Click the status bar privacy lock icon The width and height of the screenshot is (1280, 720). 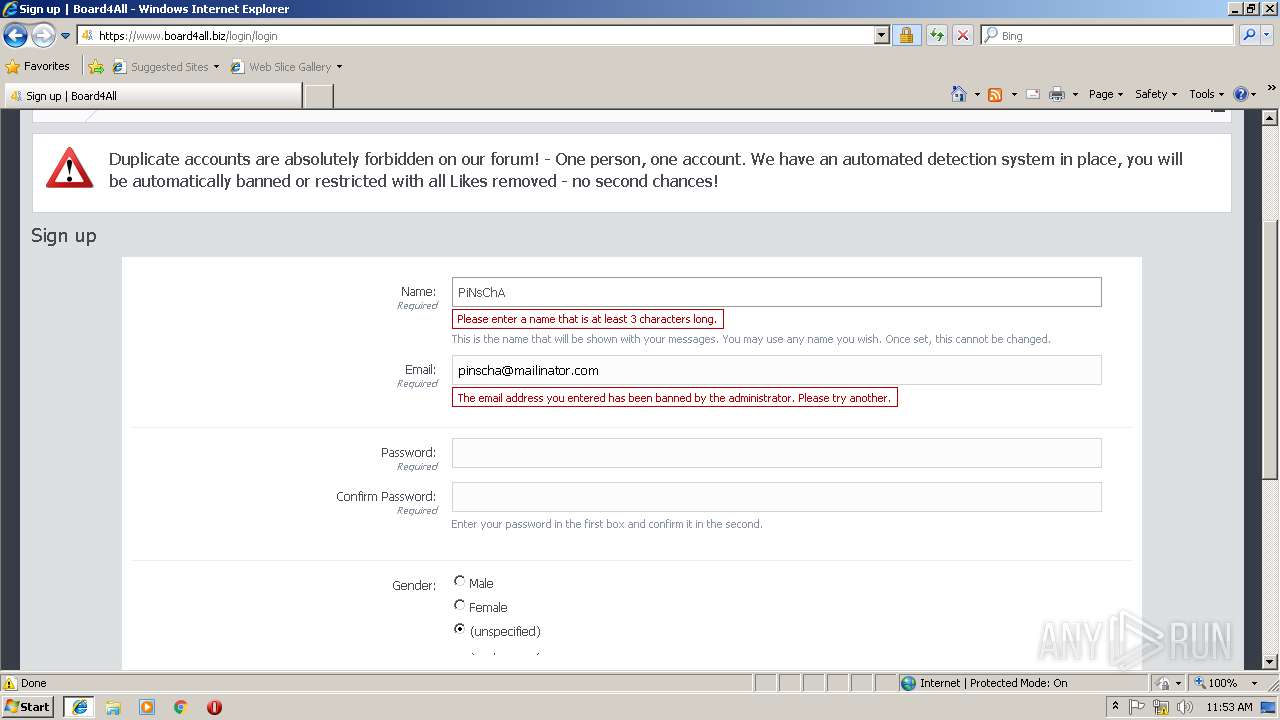click(1164, 683)
